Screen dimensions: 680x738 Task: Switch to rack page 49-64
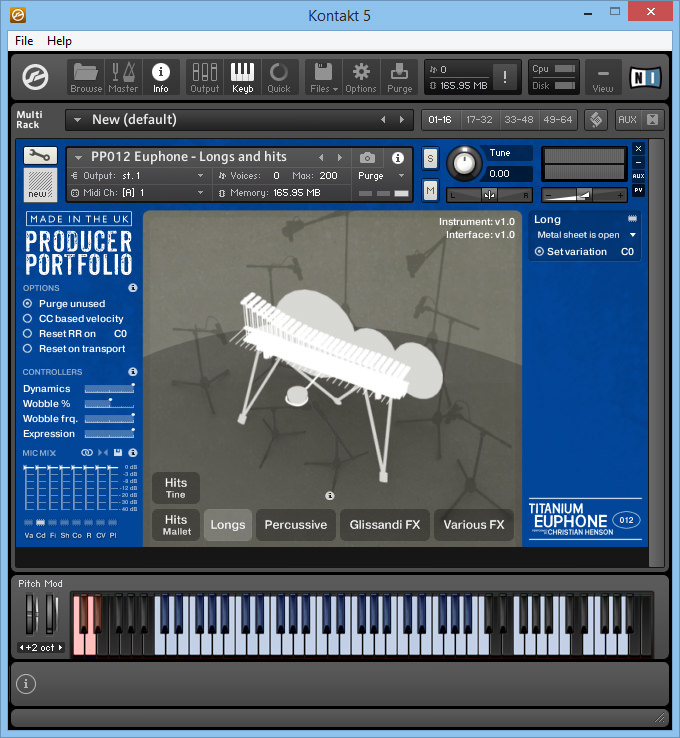pos(558,120)
